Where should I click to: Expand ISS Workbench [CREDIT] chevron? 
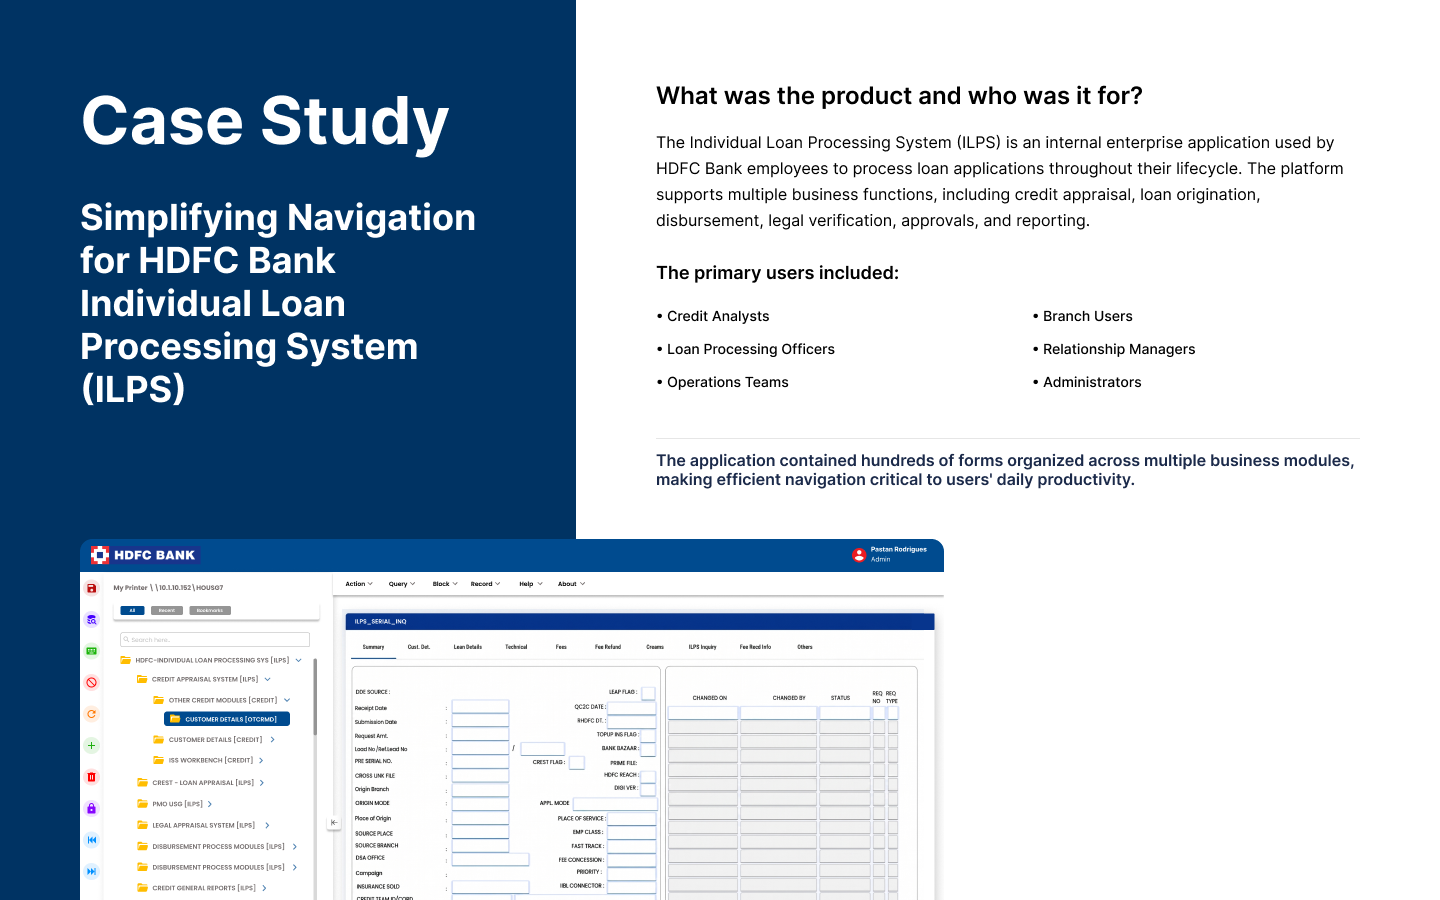point(261,761)
